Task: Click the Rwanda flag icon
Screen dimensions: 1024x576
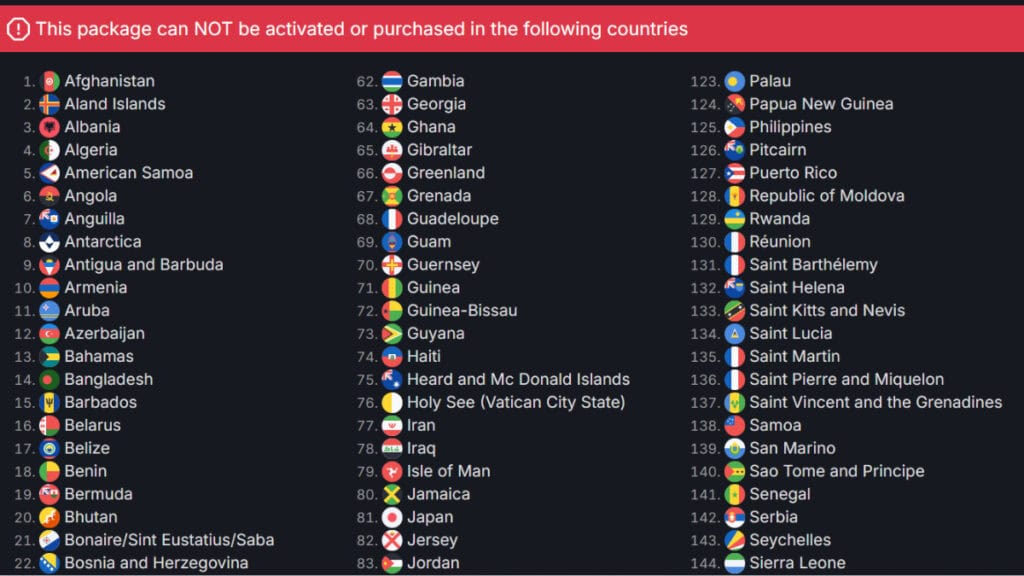Action: click(x=736, y=219)
